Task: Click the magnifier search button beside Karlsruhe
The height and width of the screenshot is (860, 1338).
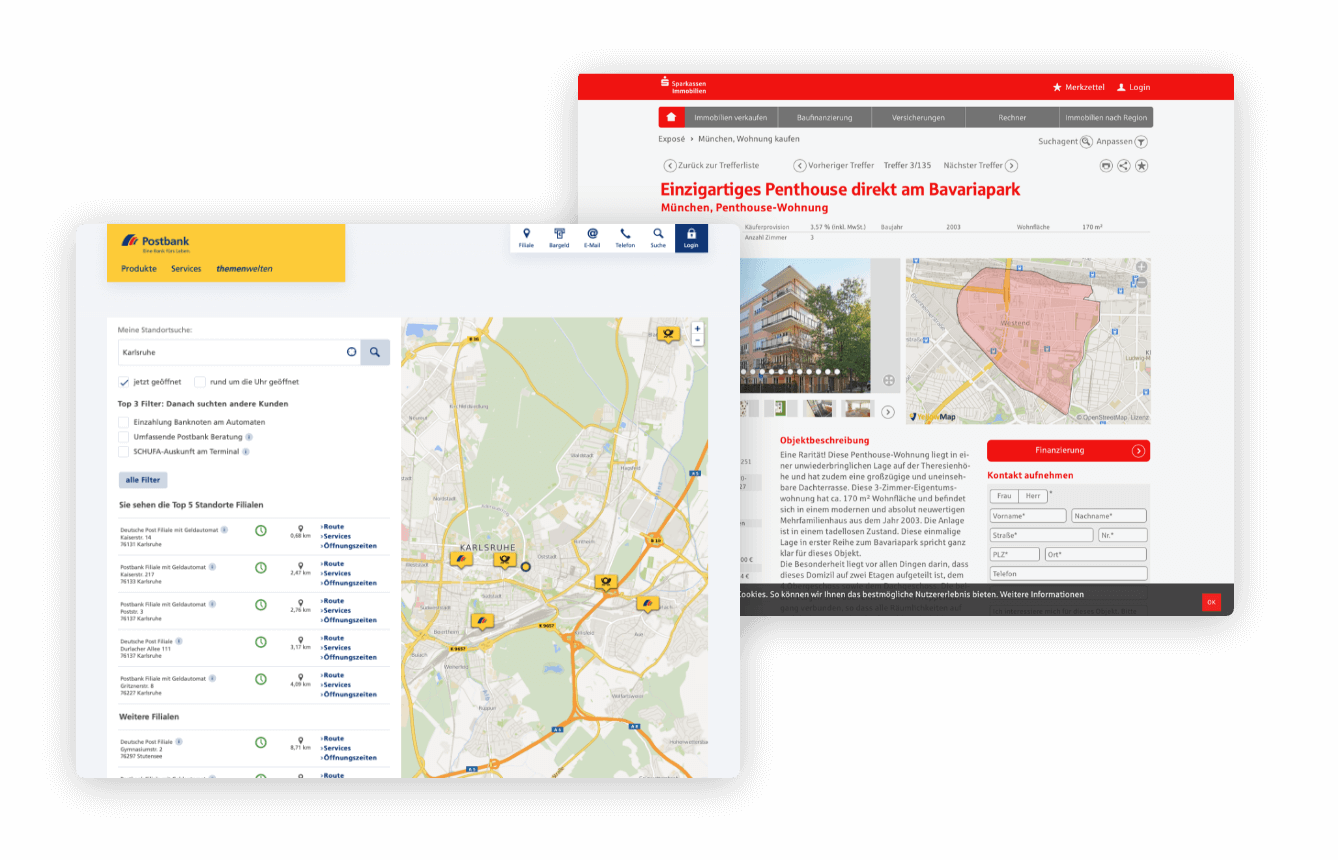Action: point(375,352)
